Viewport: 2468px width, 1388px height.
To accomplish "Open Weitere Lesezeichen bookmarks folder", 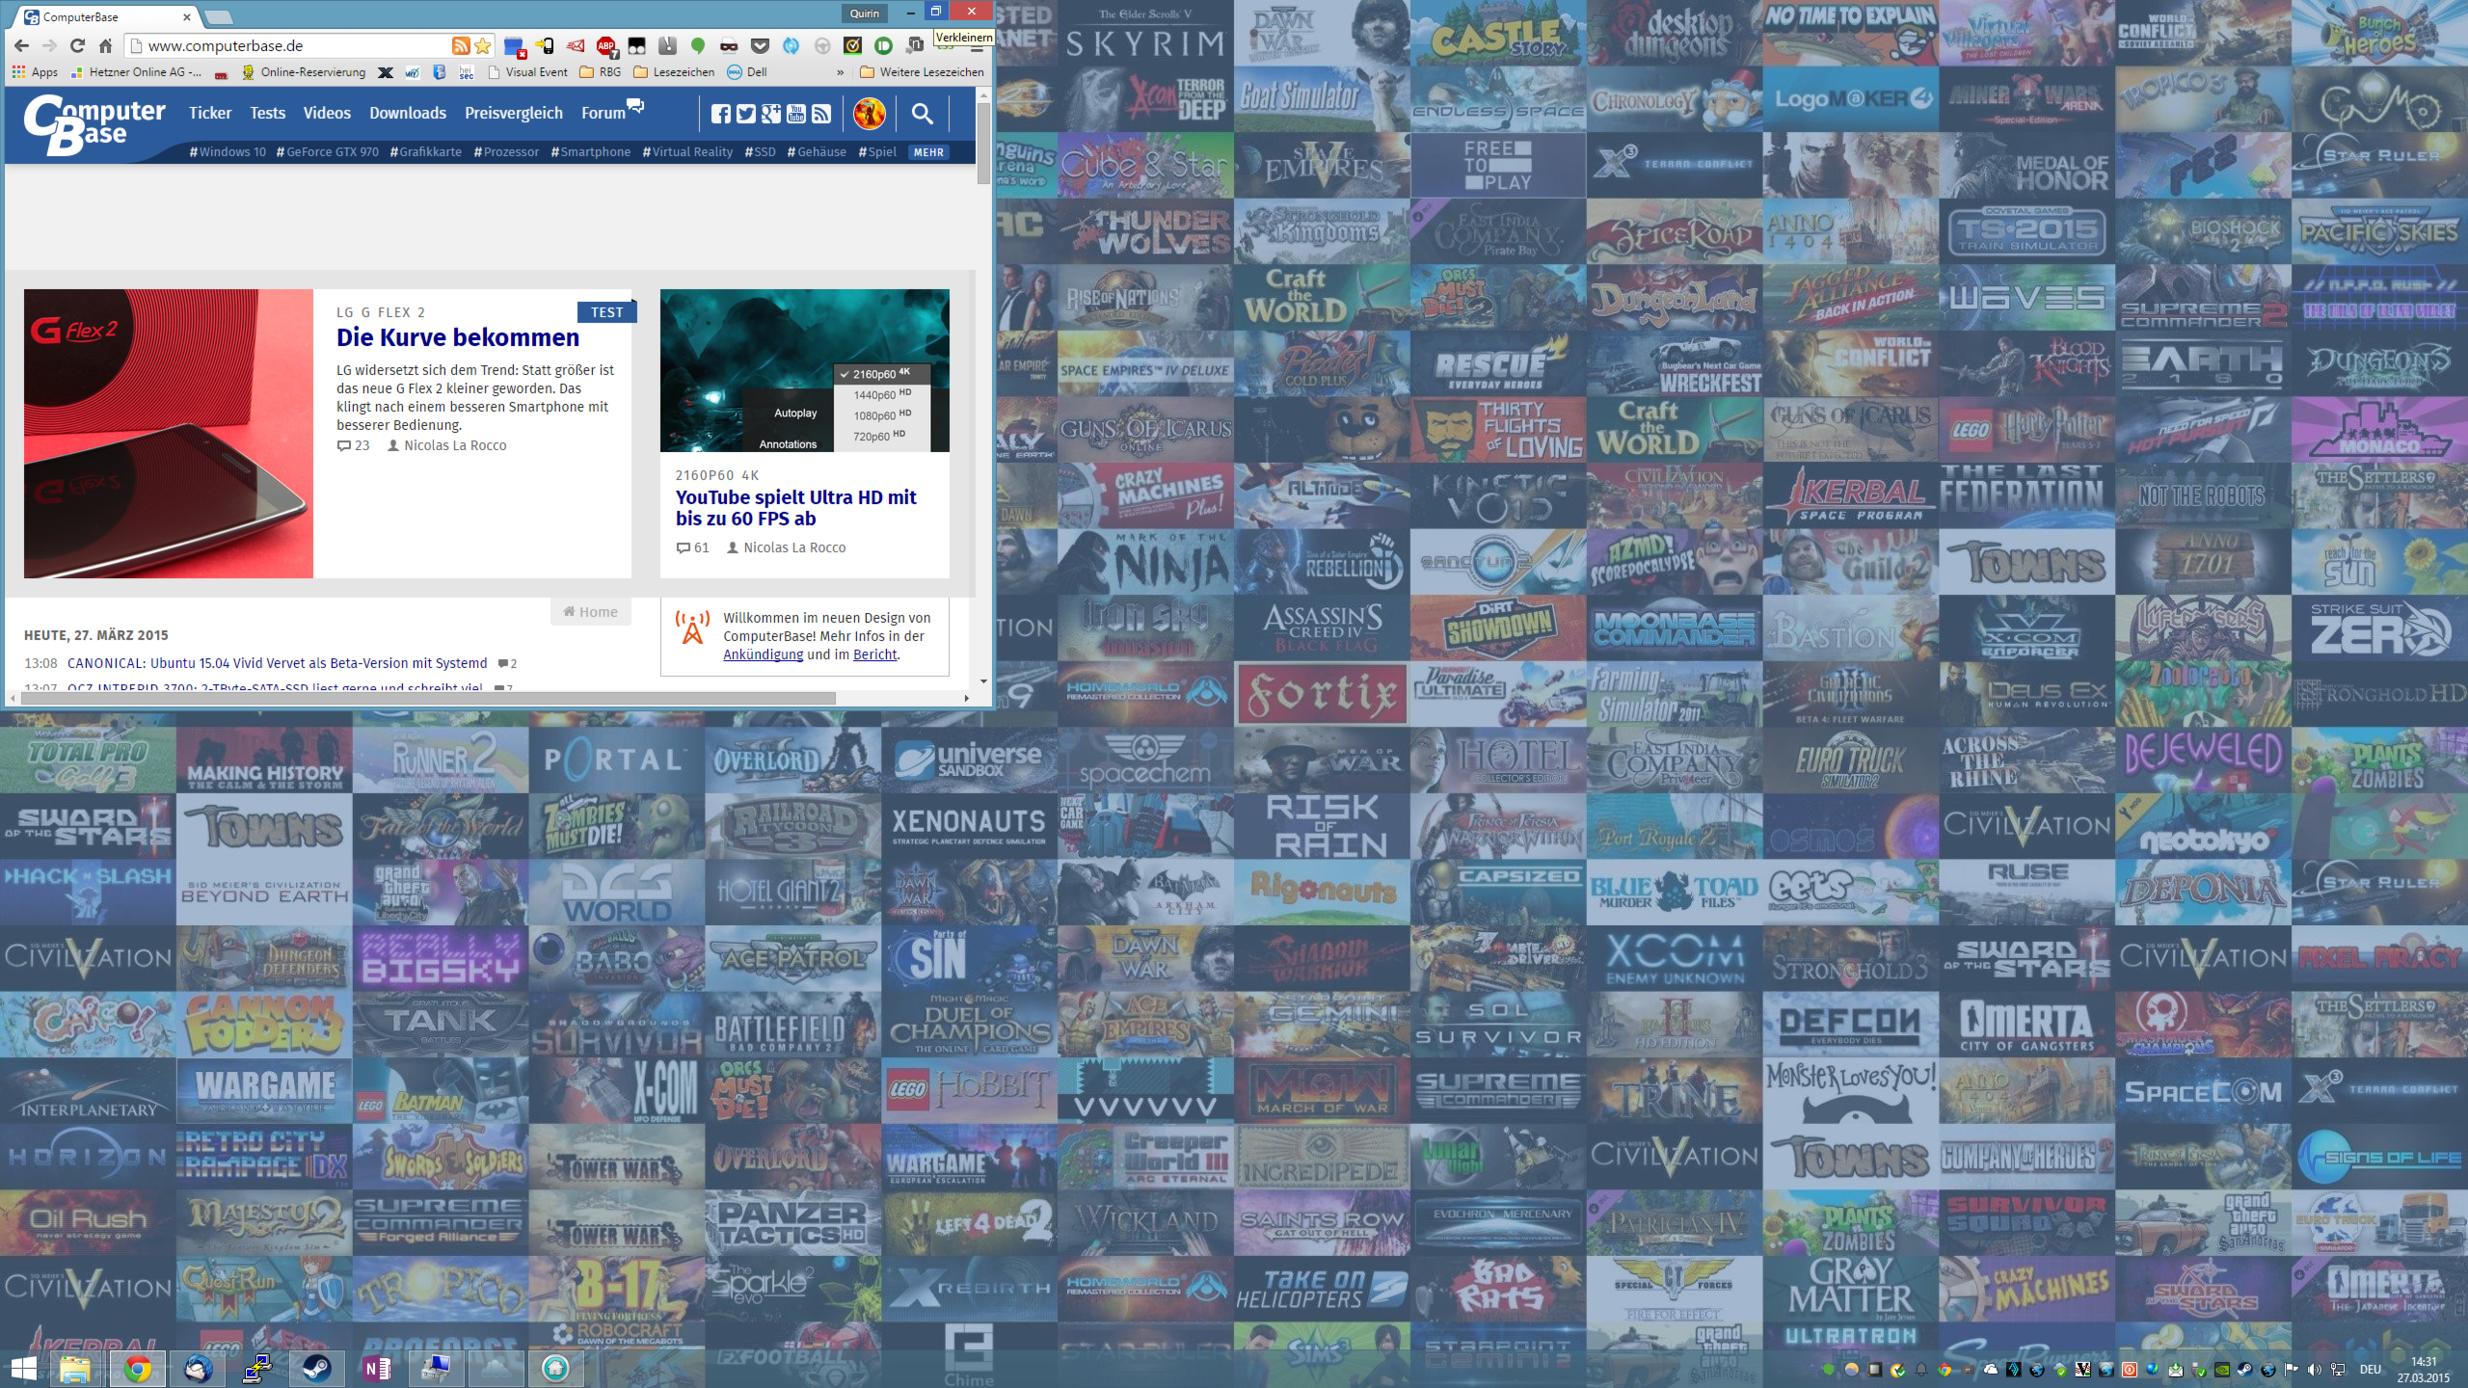I will pyautogui.click(x=921, y=72).
